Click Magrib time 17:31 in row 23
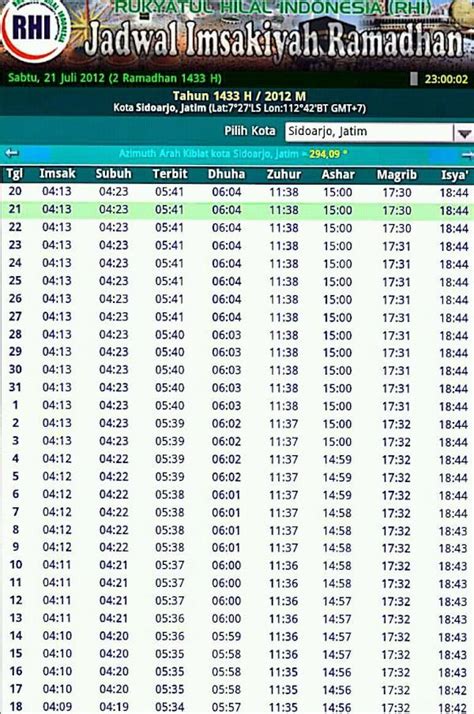Screen dimensions: 474x714 (x=397, y=246)
